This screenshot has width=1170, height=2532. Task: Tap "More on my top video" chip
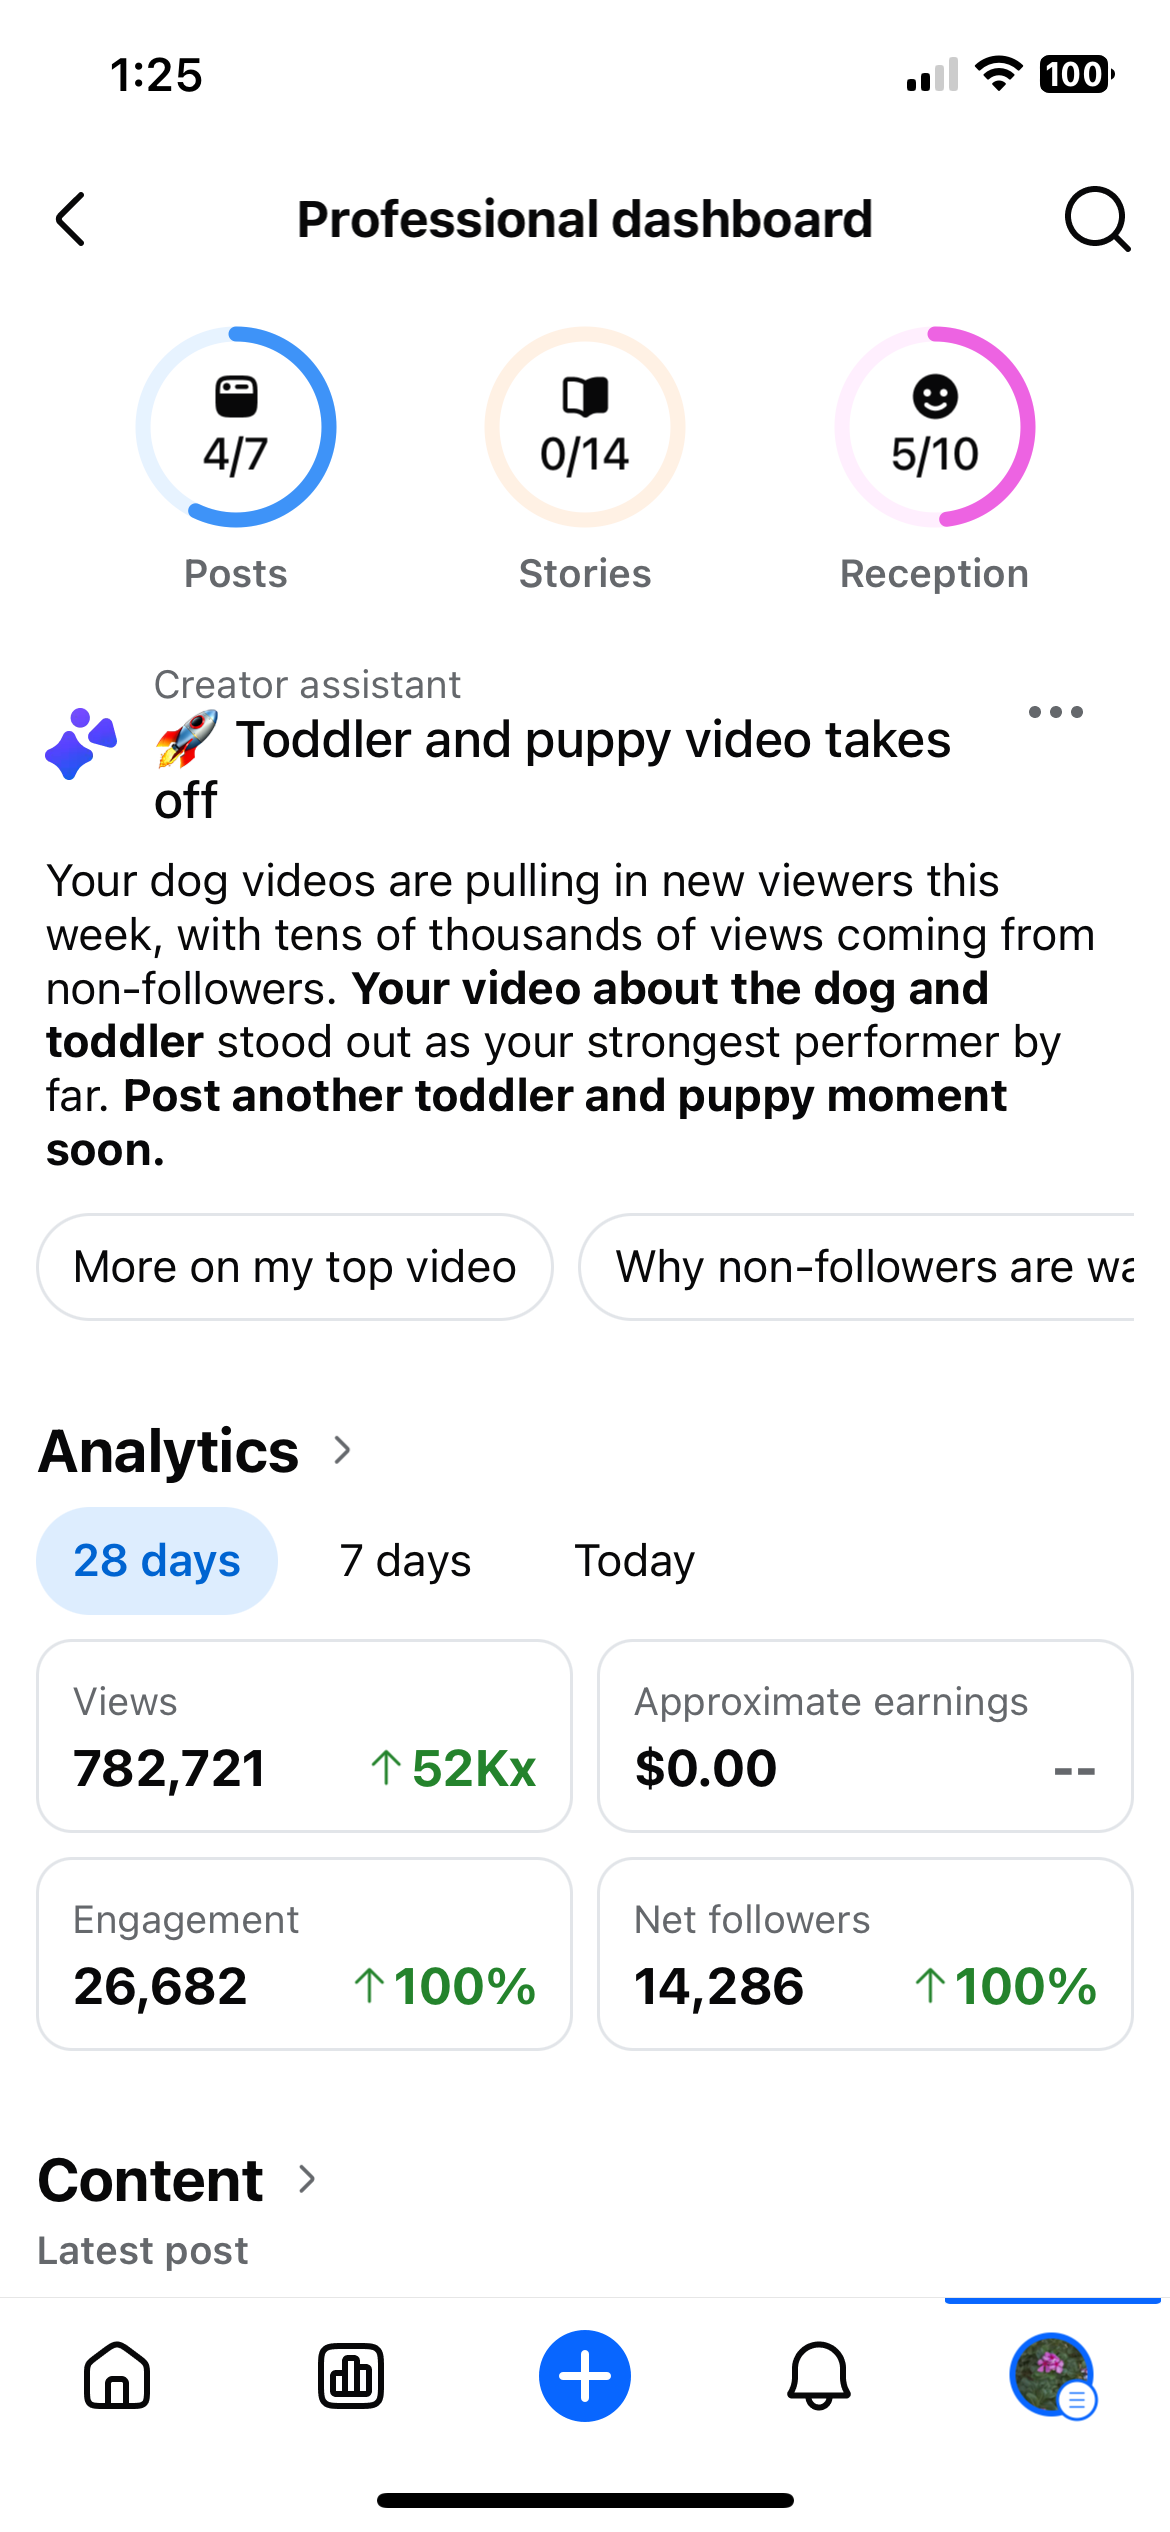tap(295, 1267)
